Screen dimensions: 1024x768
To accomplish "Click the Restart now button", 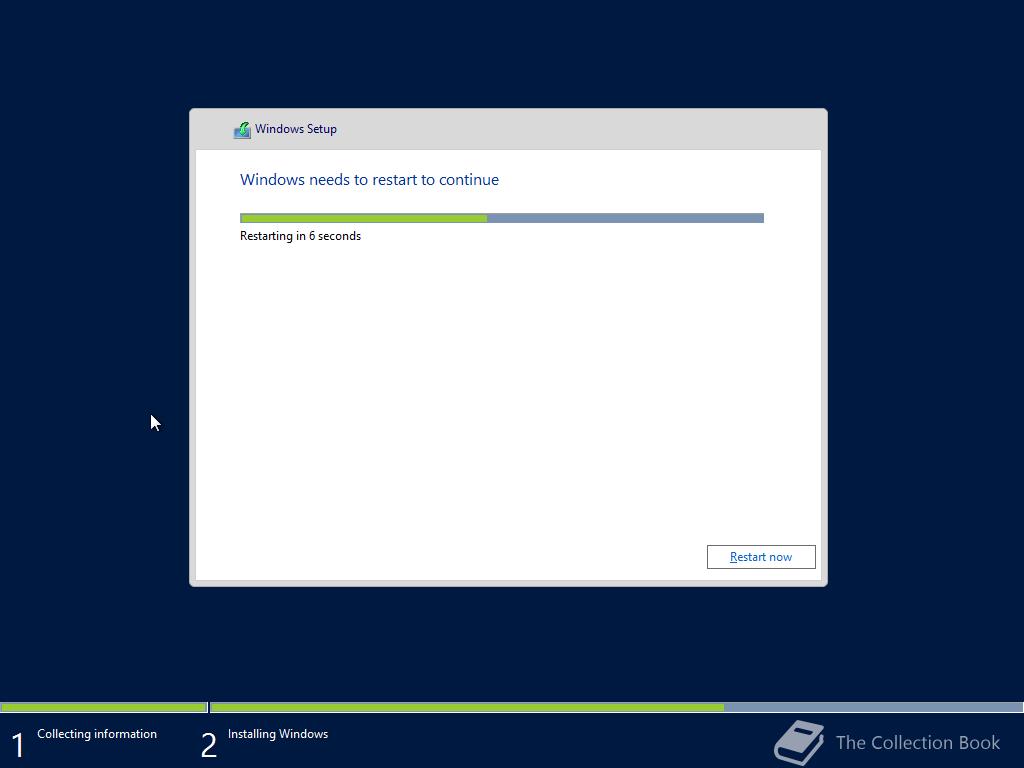I will point(761,557).
